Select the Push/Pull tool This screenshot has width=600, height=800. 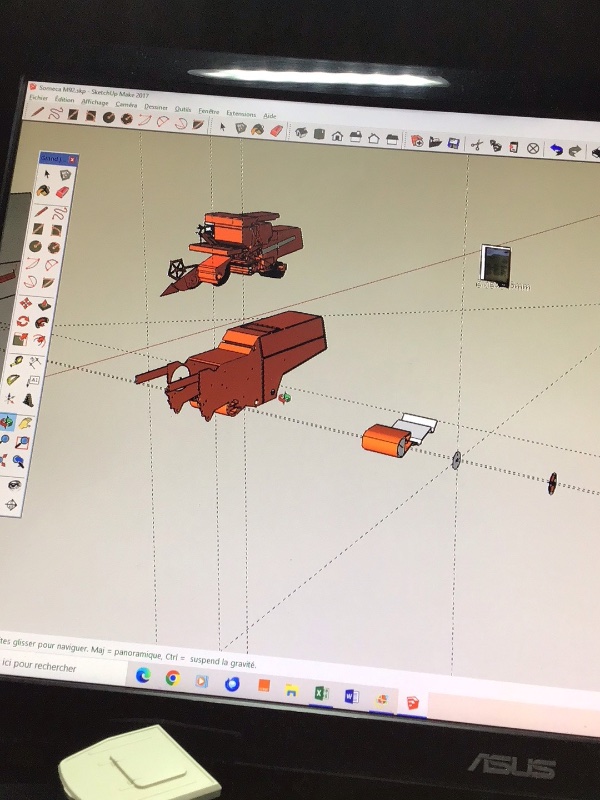pyautogui.click(x=44, y=305)
